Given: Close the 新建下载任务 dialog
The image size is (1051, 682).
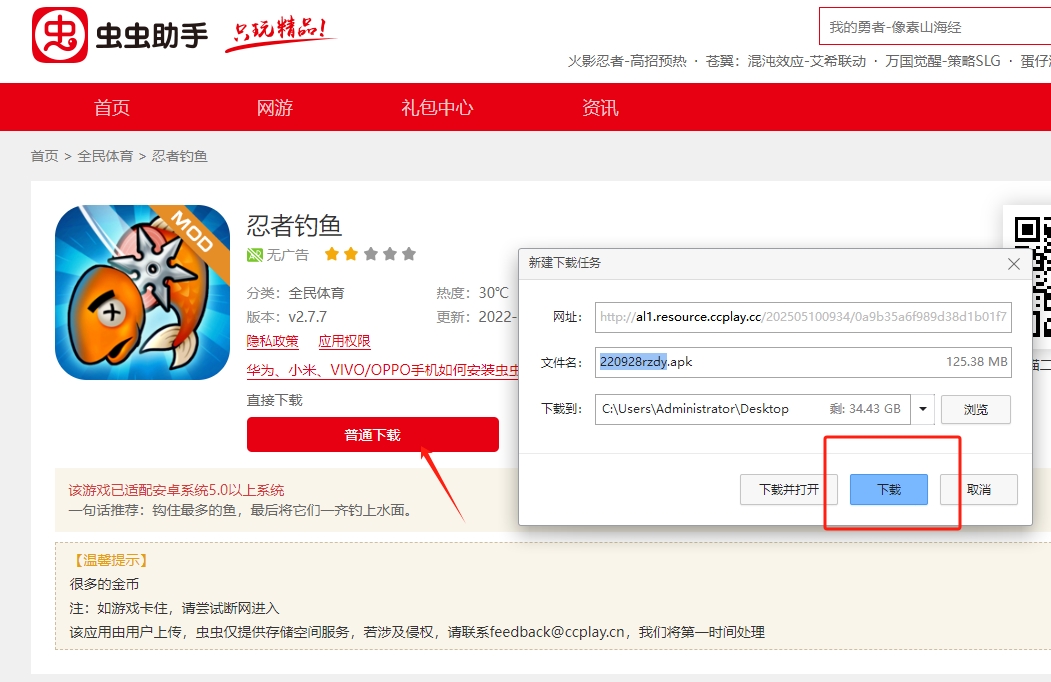Looking at the screenshot, I should pyautogui.click(x=1013, y=264).
